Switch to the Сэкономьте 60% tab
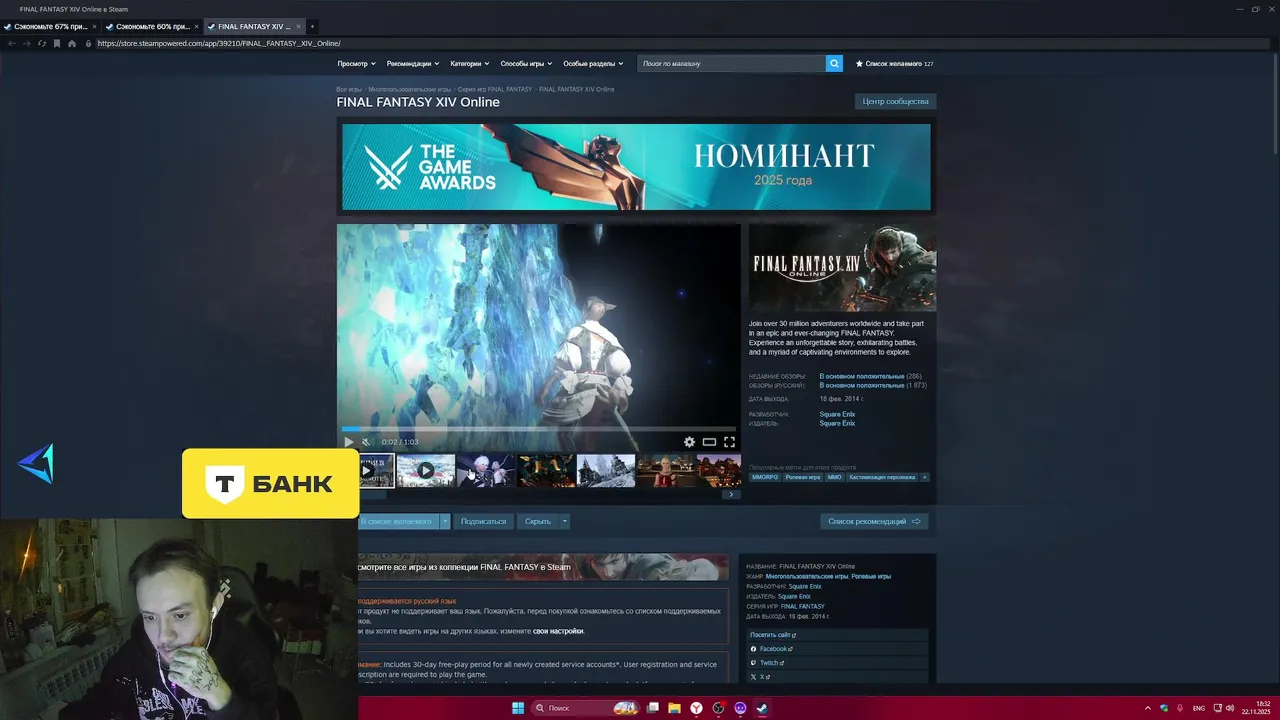Image resolution: width=1280 pixels, height=720 pixels. [150, 26]
